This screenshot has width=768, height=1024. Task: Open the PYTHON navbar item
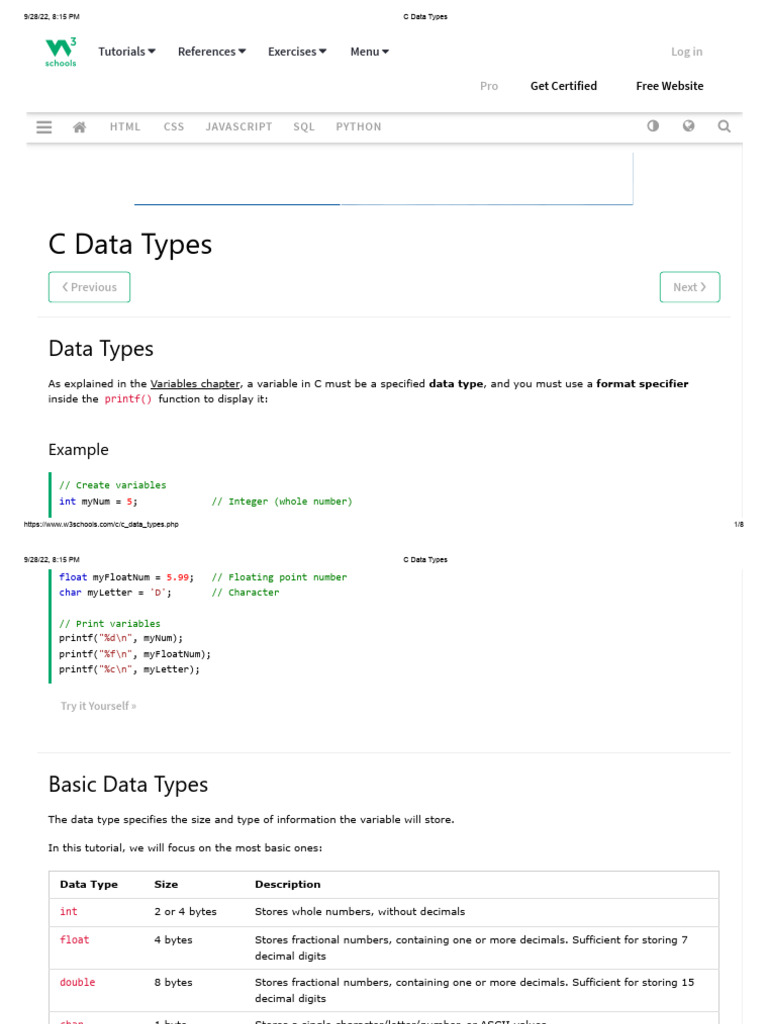pos(358,127)
